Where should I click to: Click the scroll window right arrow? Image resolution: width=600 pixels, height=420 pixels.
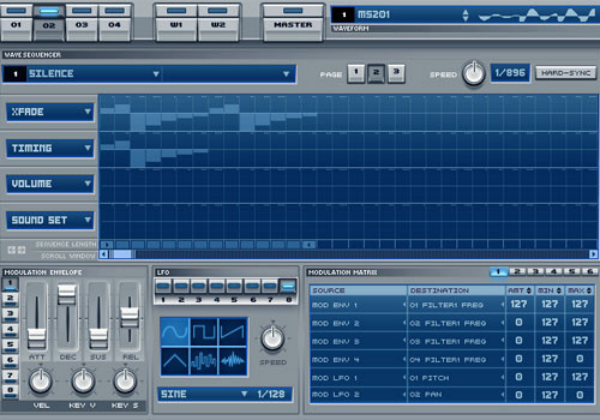(593, 254)
